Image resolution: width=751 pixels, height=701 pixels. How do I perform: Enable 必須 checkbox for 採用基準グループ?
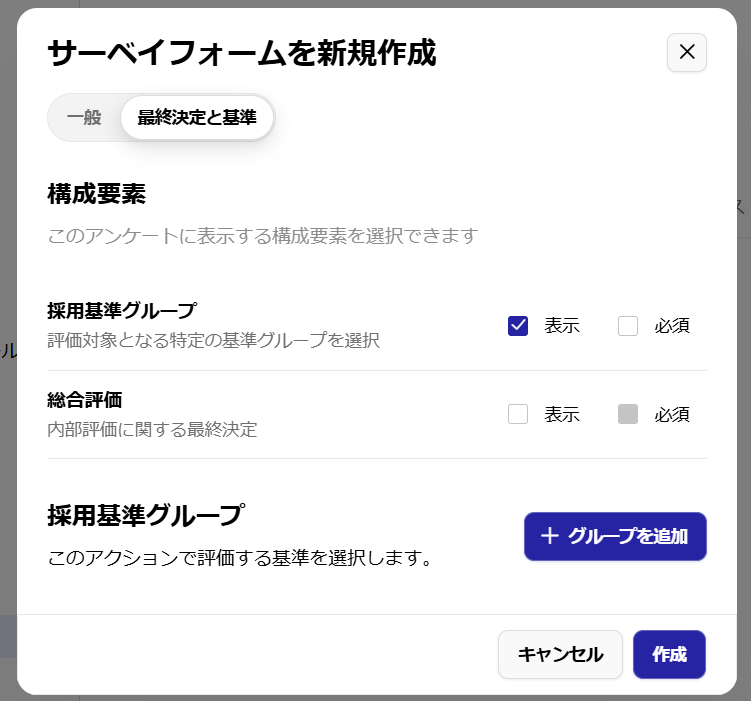coord(627,326)
